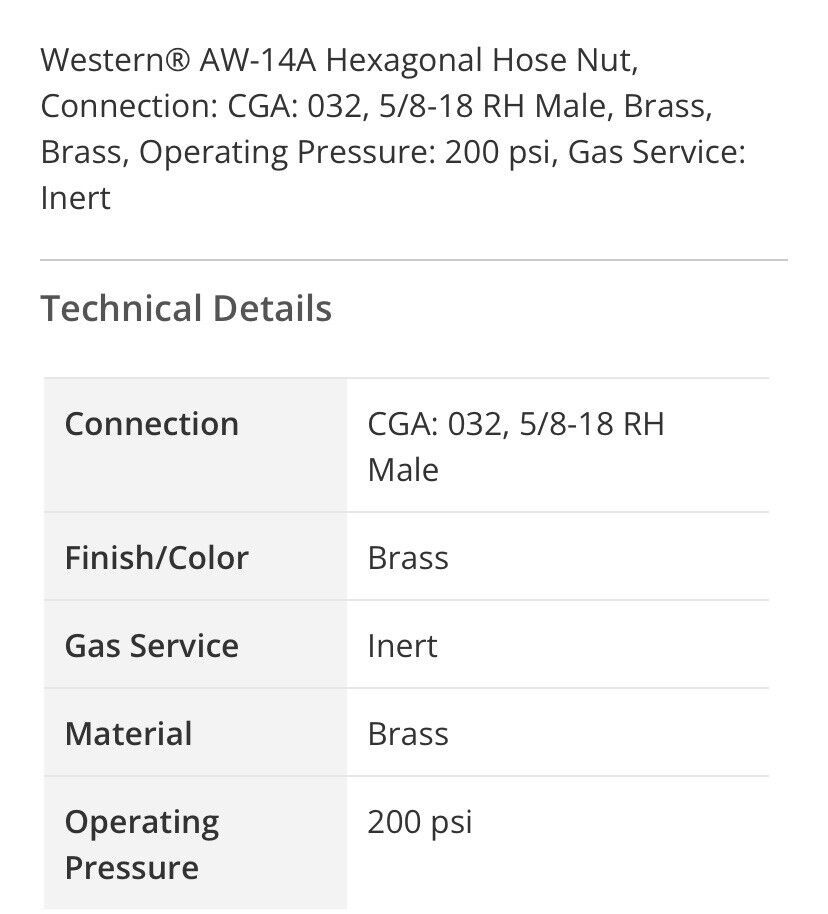This screenshot has height=914, width=828.
Task: Click Operating Pressure: 200 psi in description
Action: 345,153
